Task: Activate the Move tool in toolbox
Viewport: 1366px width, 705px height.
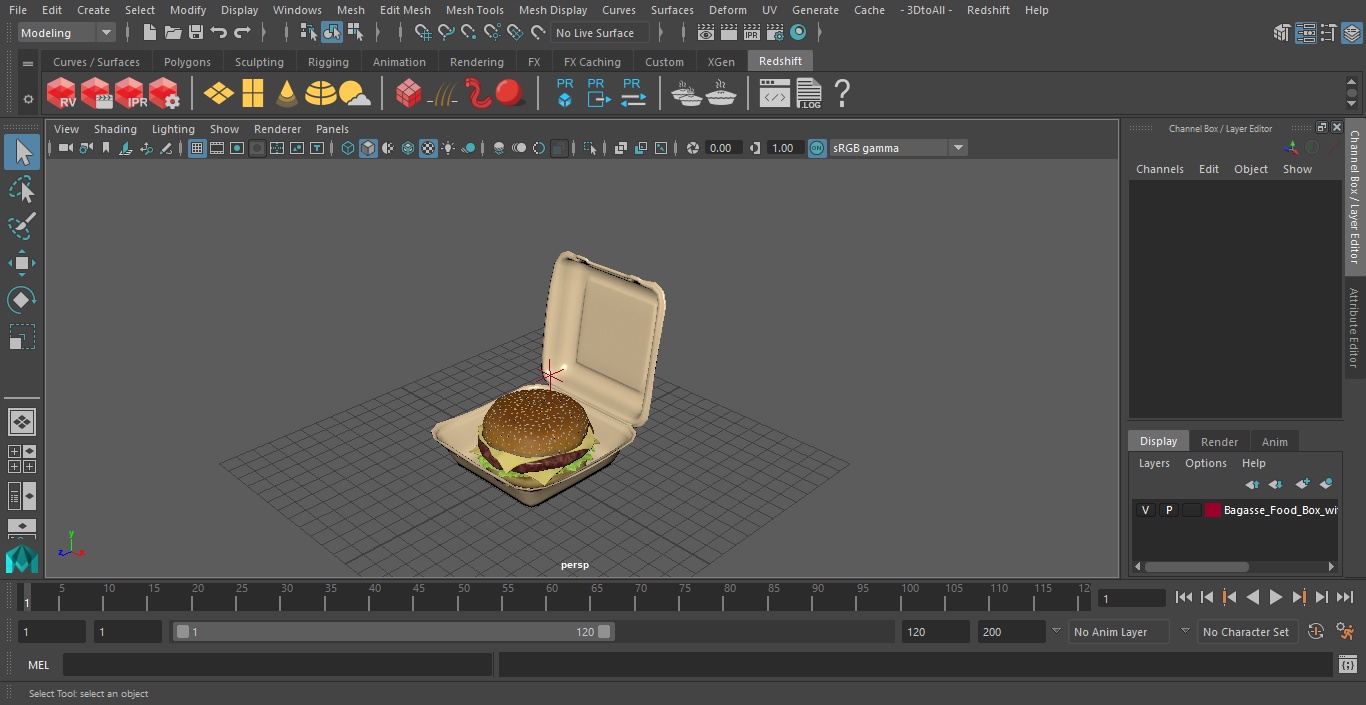Action: coord(21,263)
